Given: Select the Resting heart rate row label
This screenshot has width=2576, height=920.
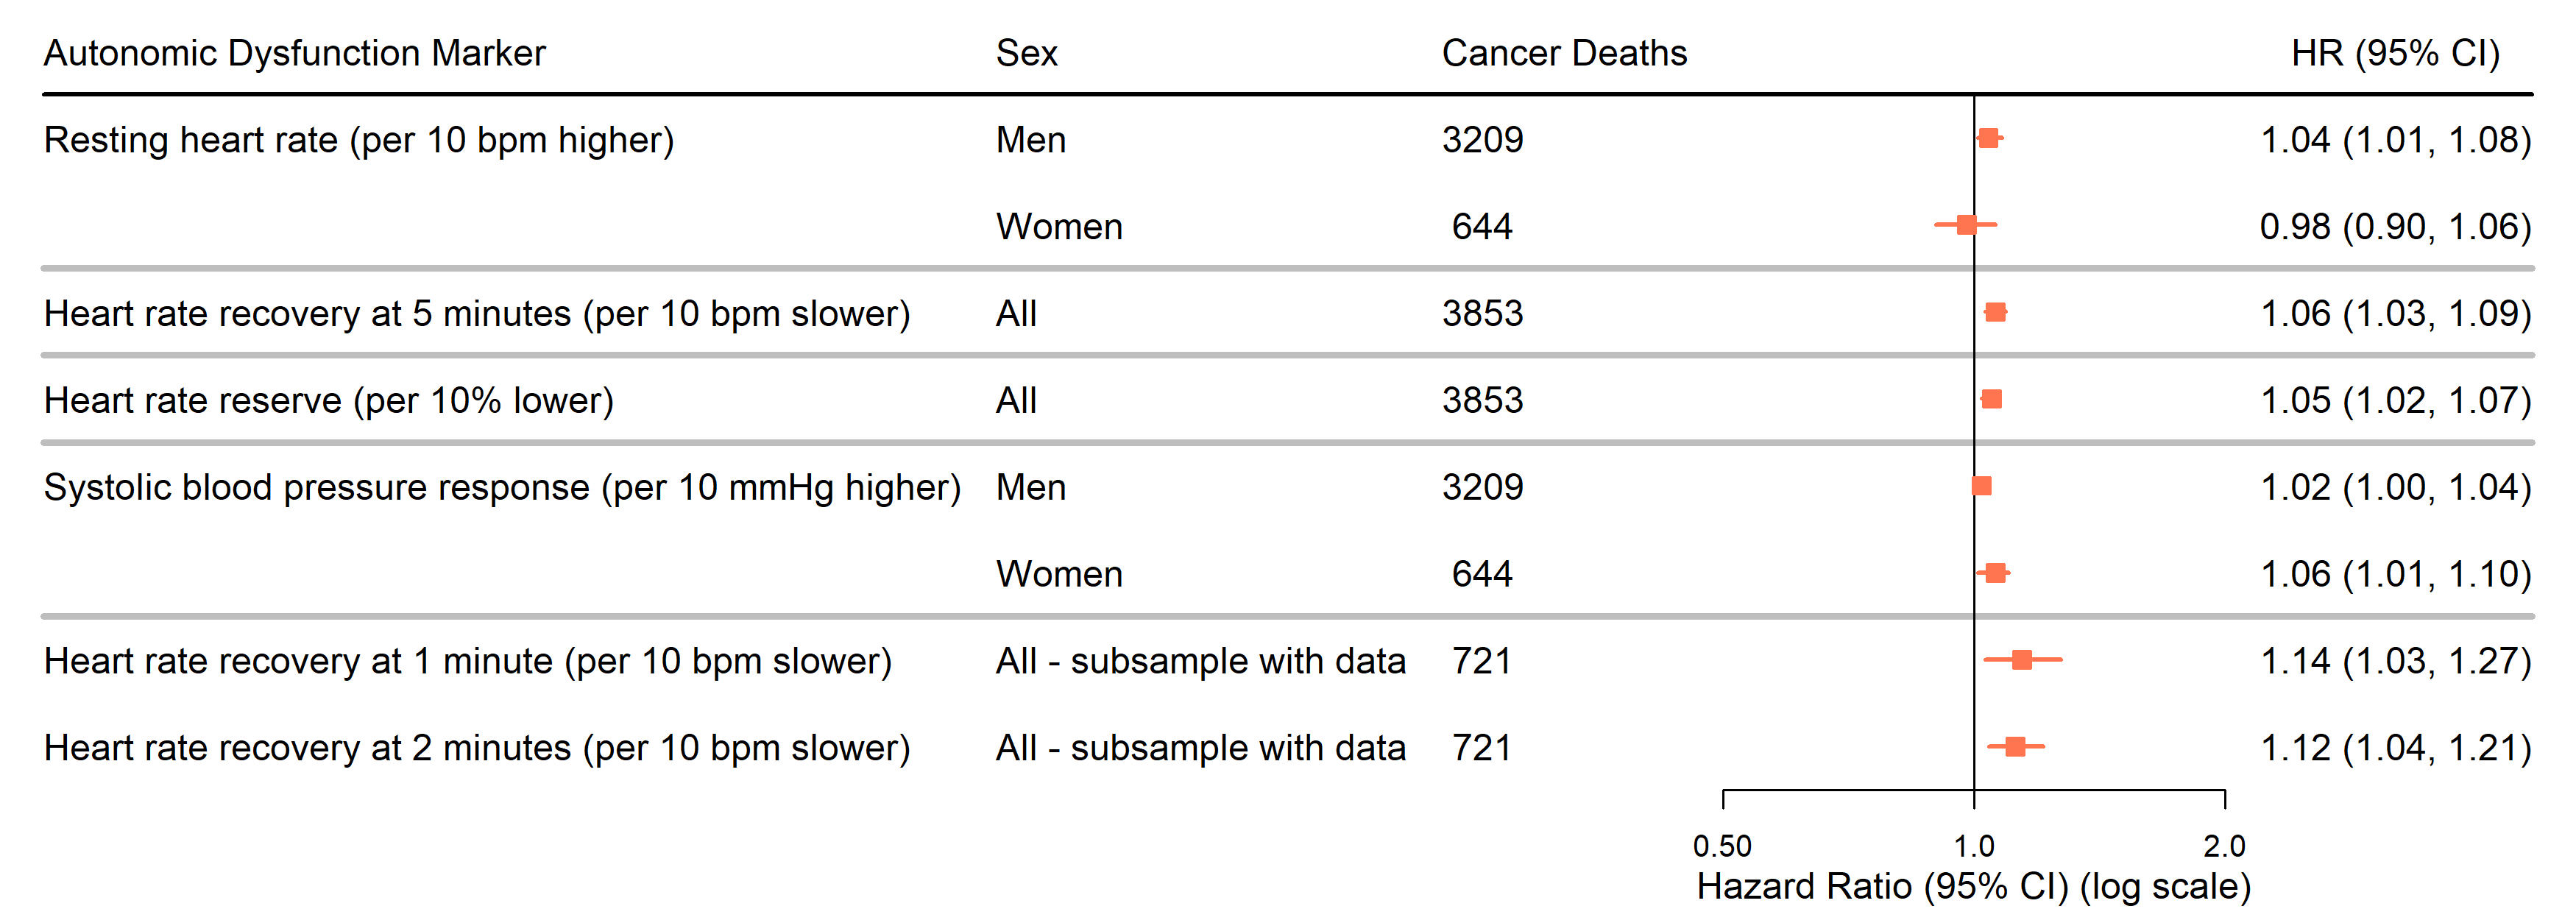Looking at the screenshot, I should click(359, 140).
